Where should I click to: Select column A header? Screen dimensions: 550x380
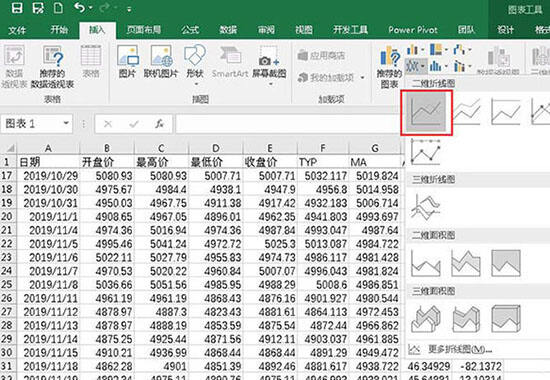pos(48,148)
